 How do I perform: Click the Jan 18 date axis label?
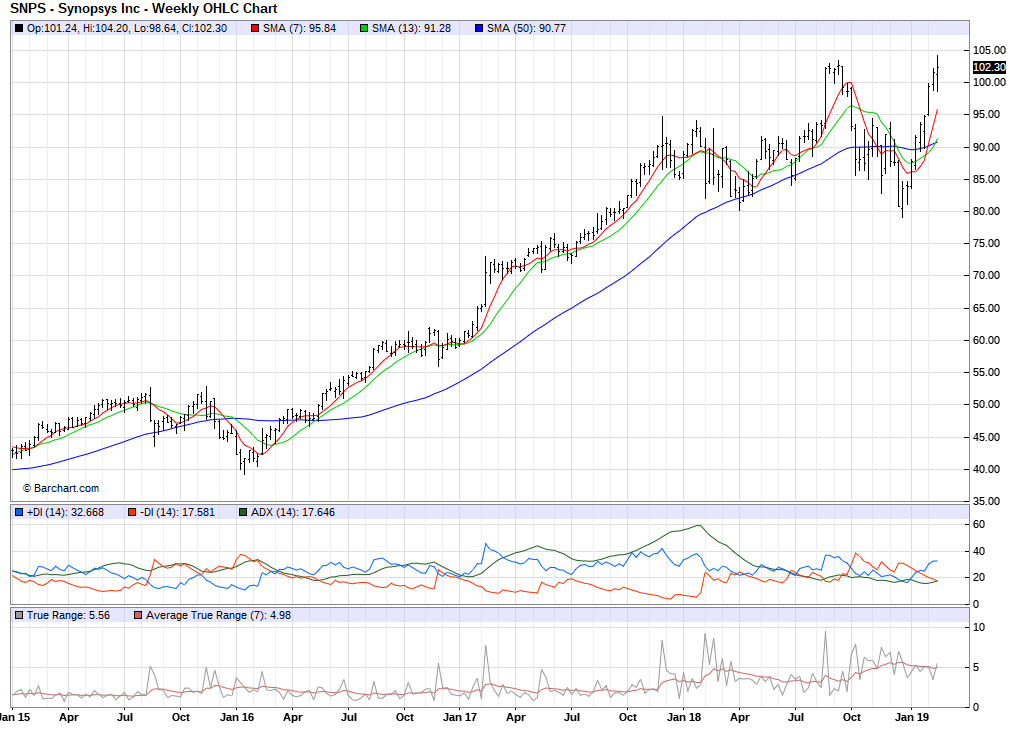684,717
